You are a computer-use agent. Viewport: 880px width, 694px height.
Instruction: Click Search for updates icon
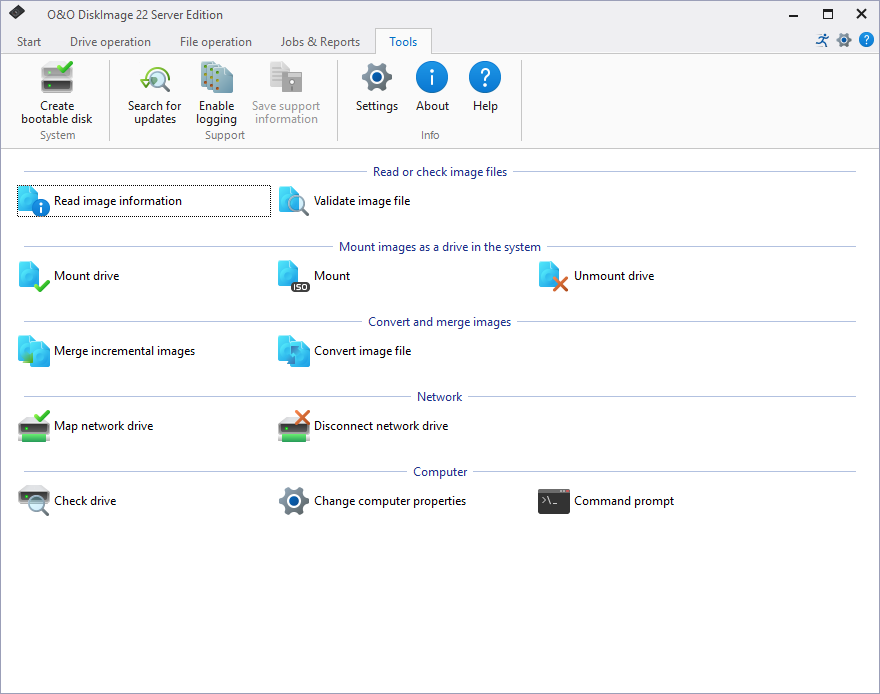(155, 79)
